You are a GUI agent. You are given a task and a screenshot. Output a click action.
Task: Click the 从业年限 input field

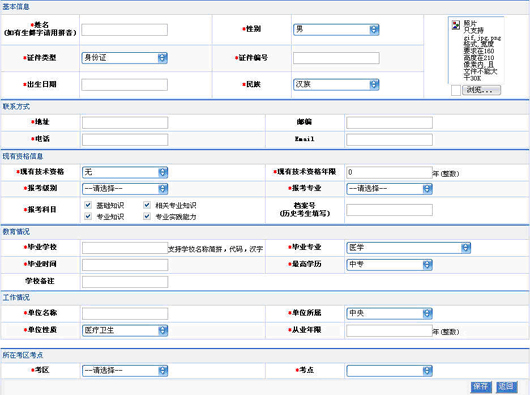coord(389,330)
